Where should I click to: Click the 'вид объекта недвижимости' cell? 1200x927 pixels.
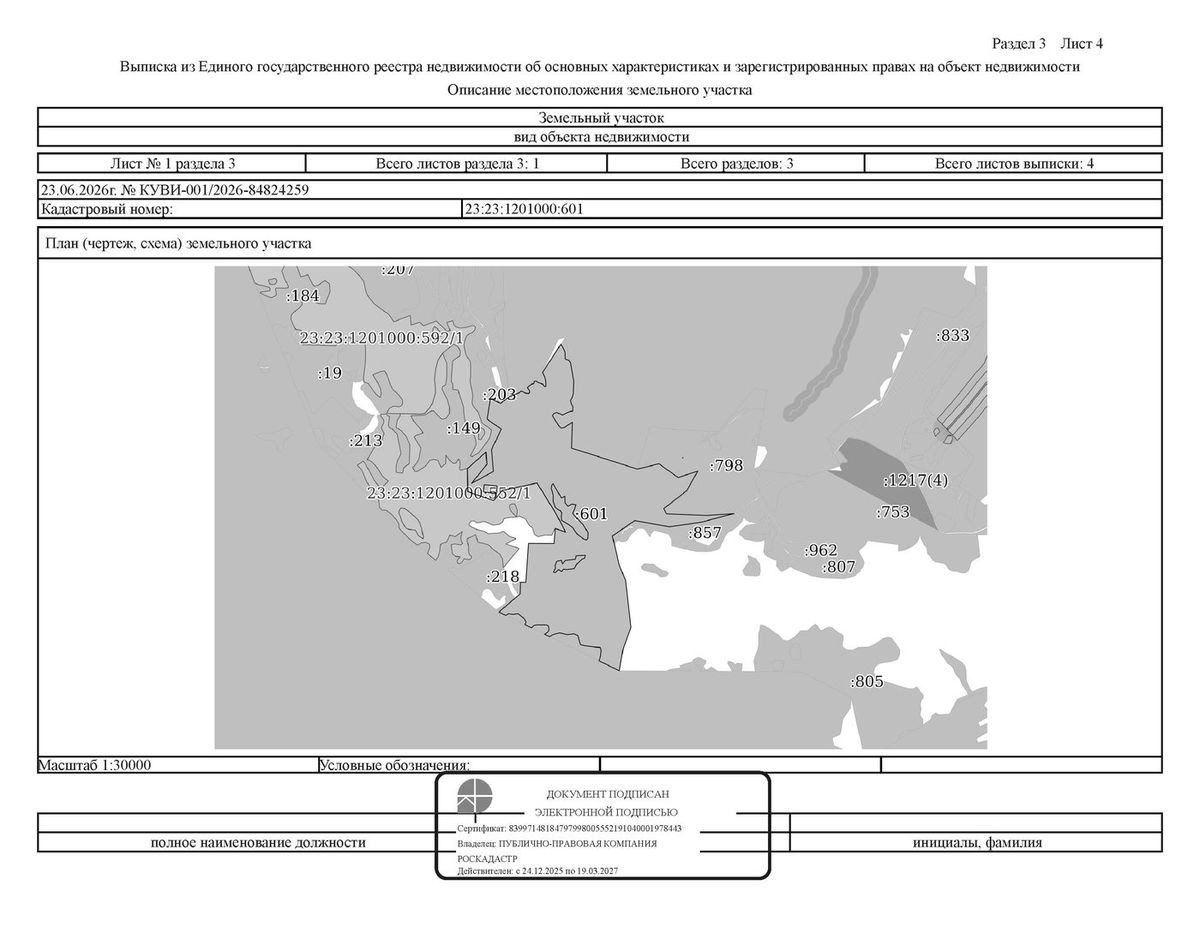tap(600, 137)
